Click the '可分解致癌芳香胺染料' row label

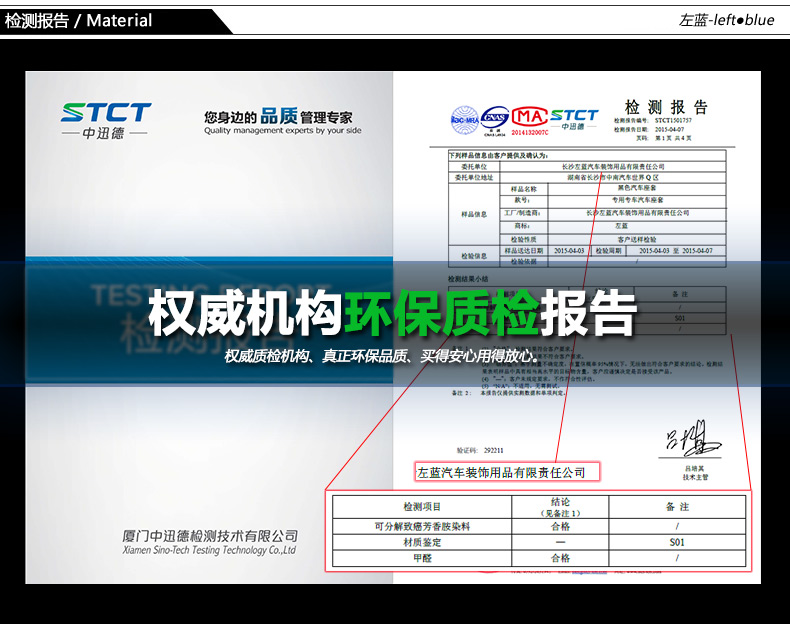422,526
